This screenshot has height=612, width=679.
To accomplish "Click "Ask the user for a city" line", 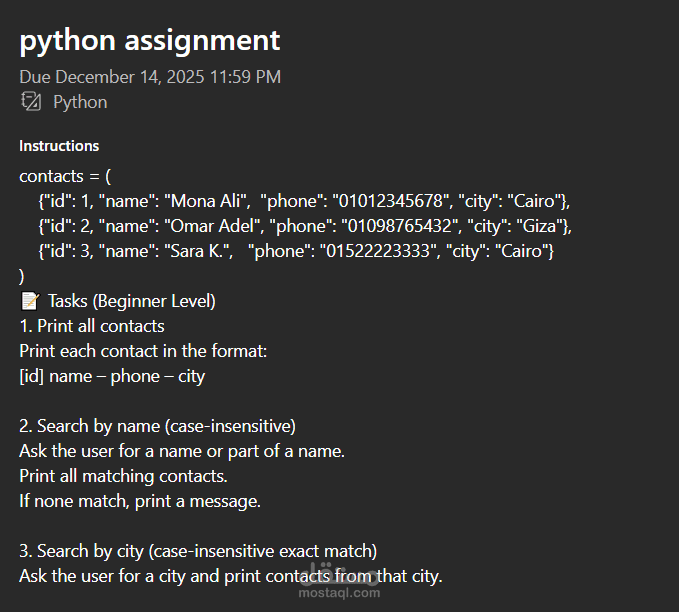I will click(230, 576).
